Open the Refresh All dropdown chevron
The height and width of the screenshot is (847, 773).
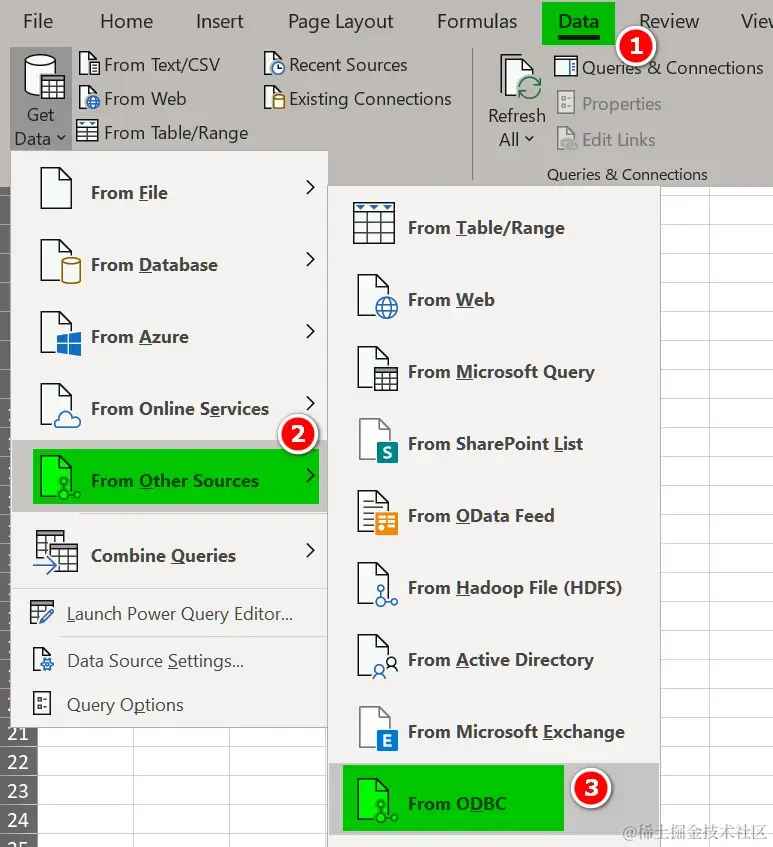coord(529,139)
